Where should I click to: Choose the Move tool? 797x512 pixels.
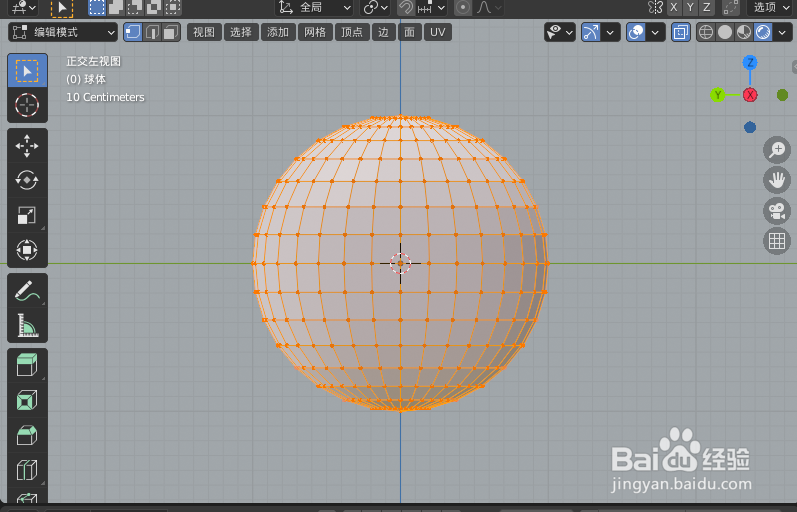[27, 146]
